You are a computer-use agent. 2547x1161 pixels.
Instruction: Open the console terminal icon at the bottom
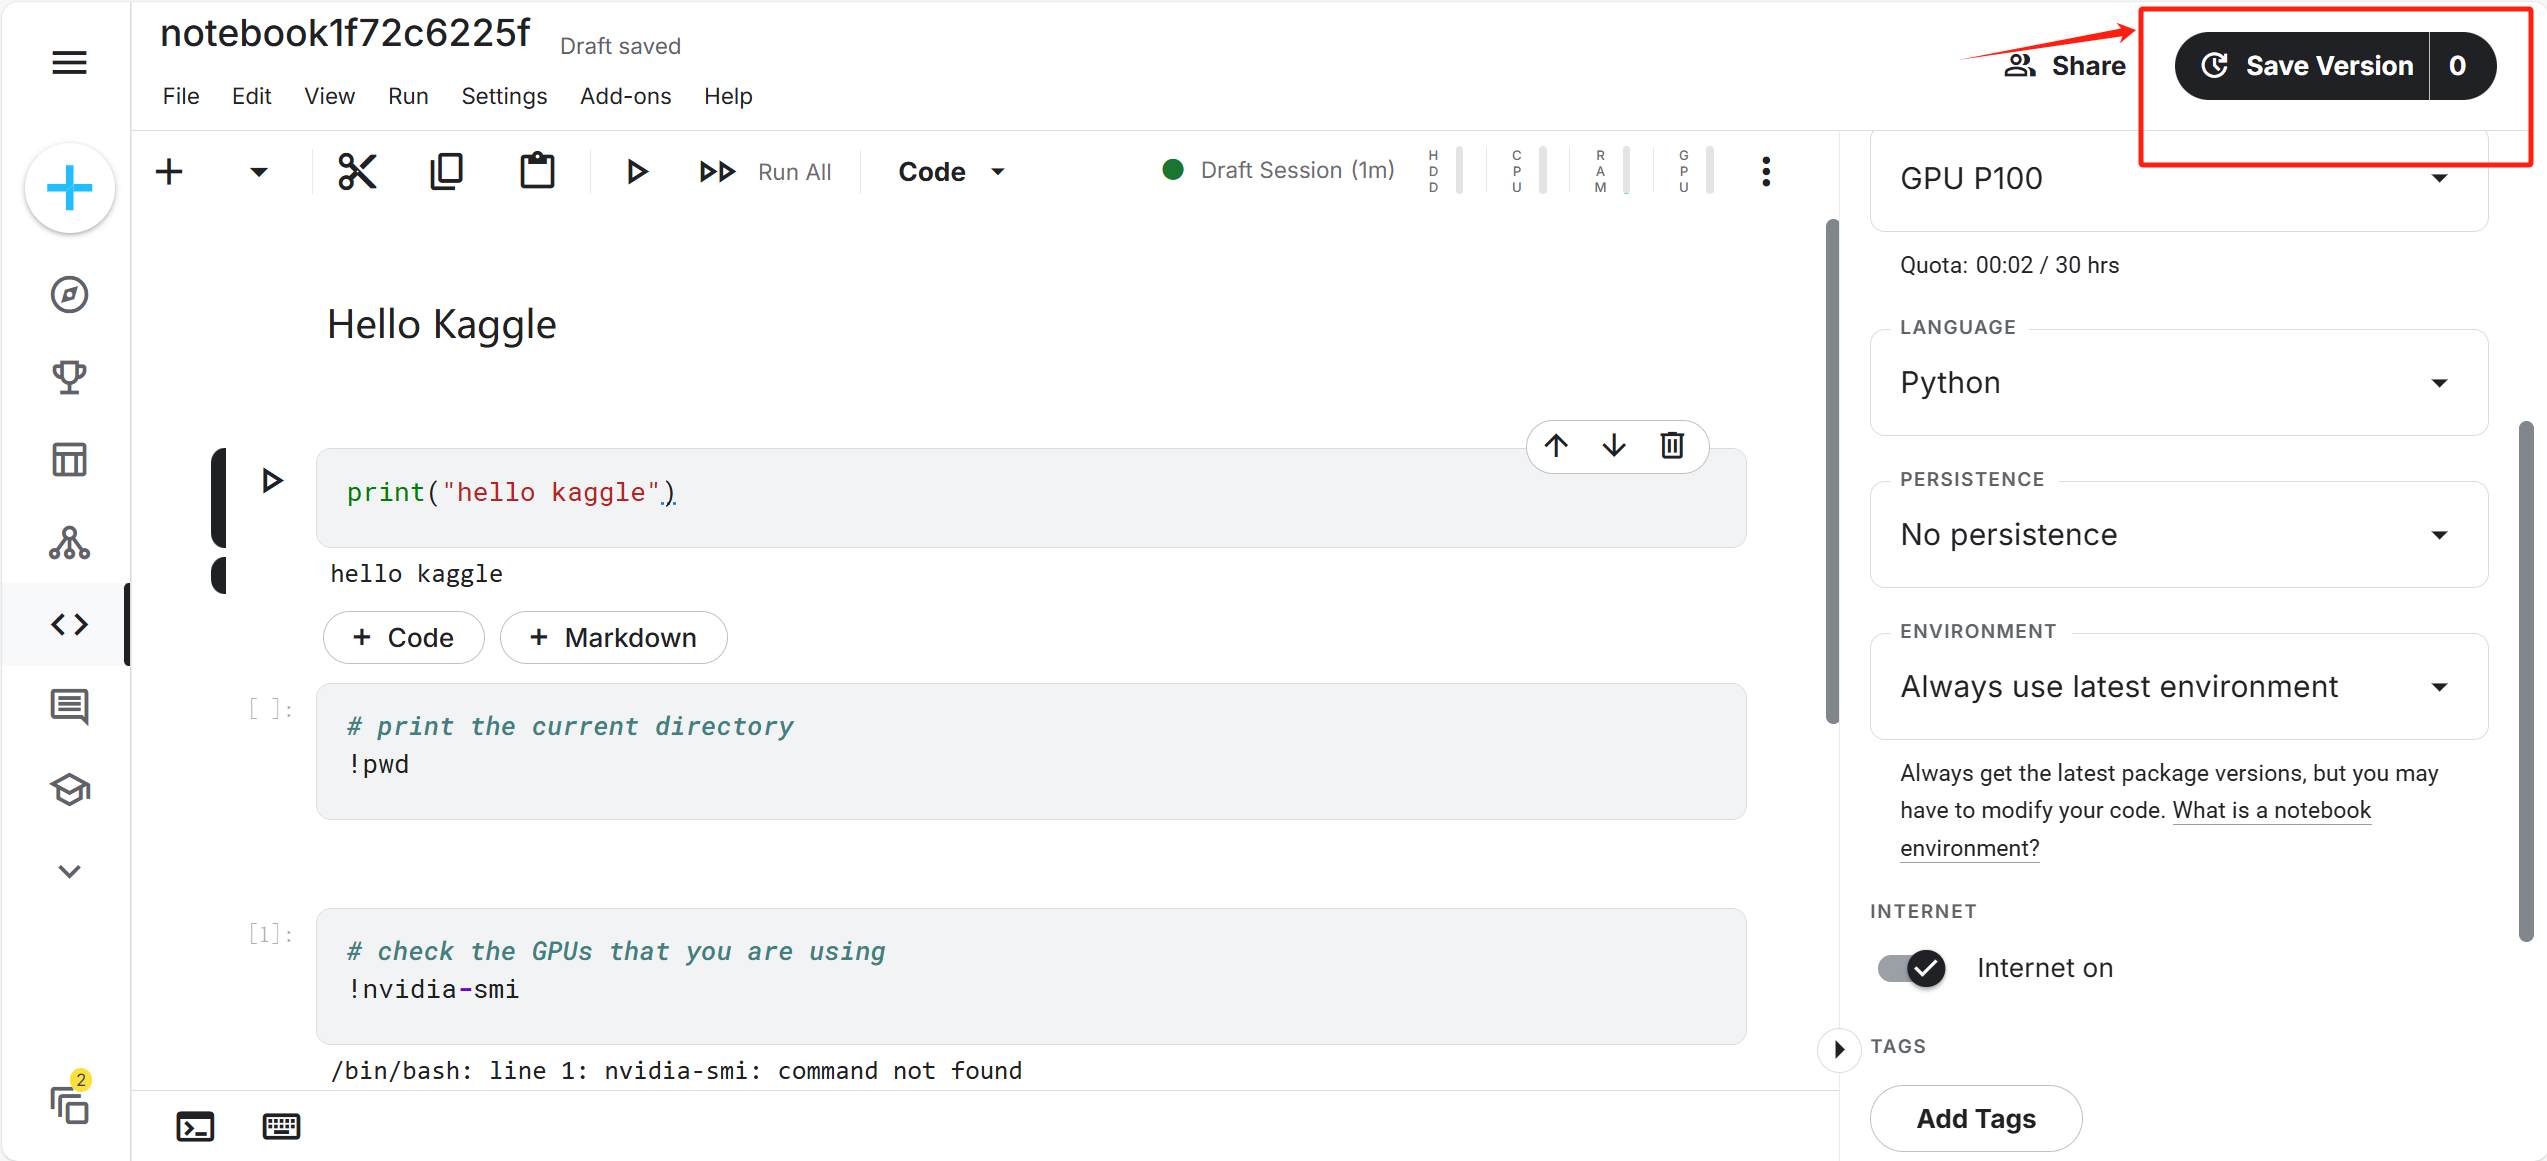(195, 1126)
